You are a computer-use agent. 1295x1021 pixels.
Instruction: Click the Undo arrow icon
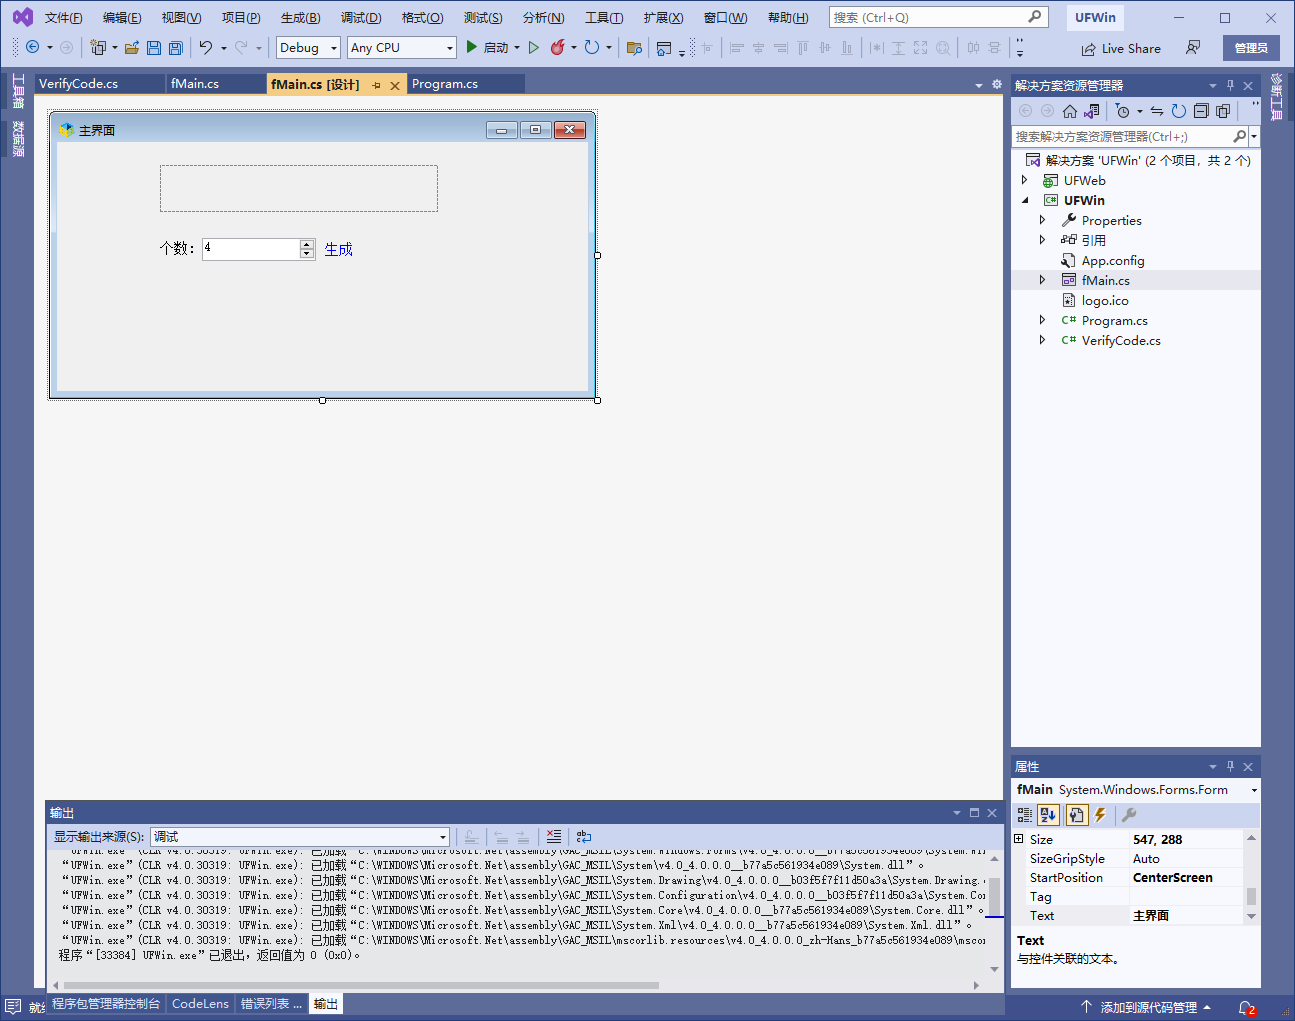(x=205, y=47)
